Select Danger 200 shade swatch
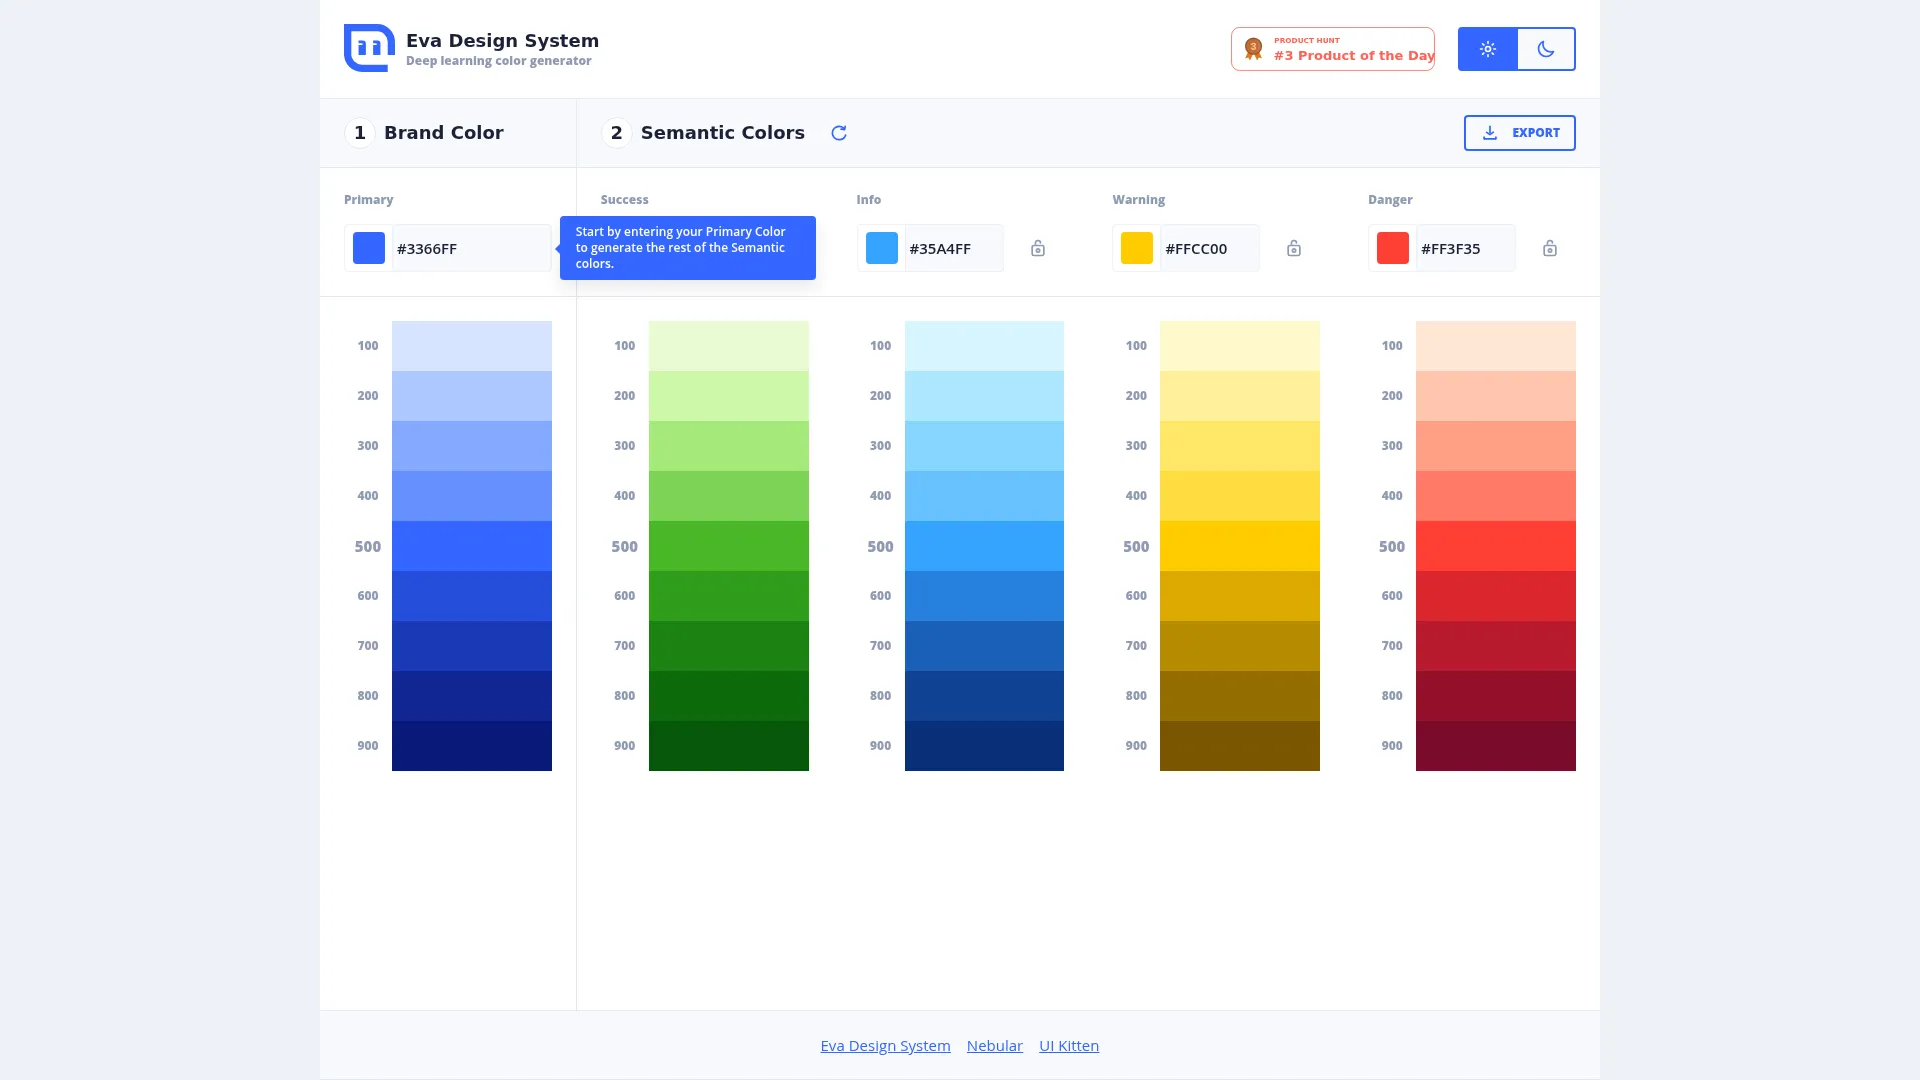This screenshot has height=1080, width=1920. pyautogui.click(x=1496, y=396)
